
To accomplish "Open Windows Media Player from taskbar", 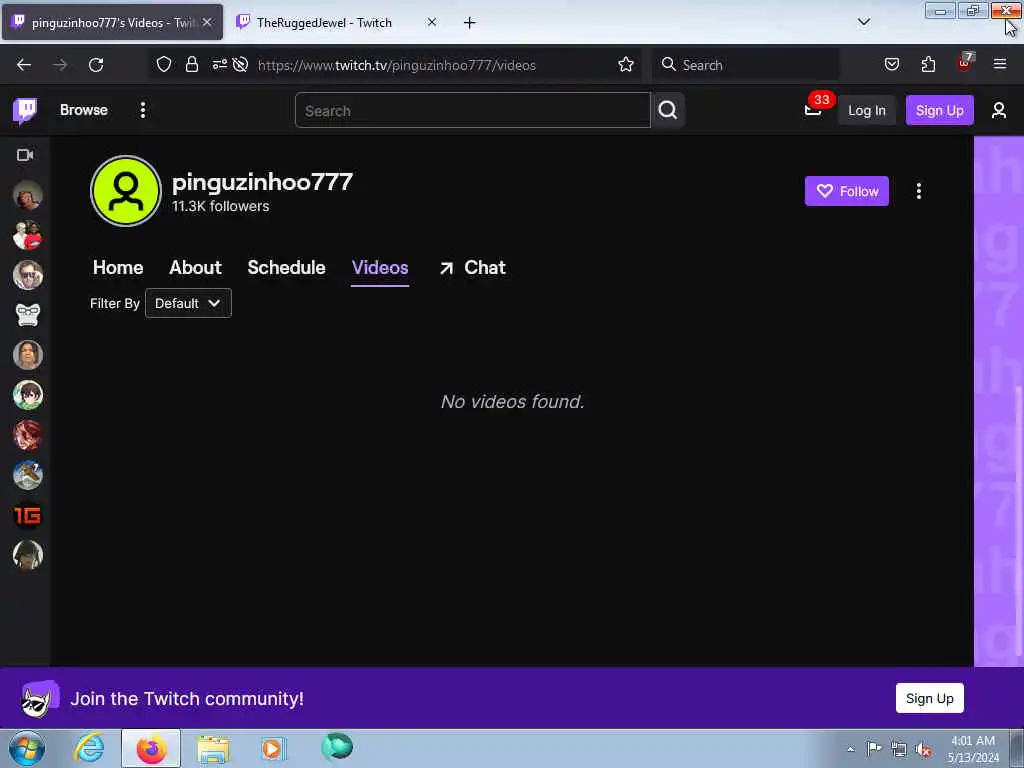I will [273, 748].
